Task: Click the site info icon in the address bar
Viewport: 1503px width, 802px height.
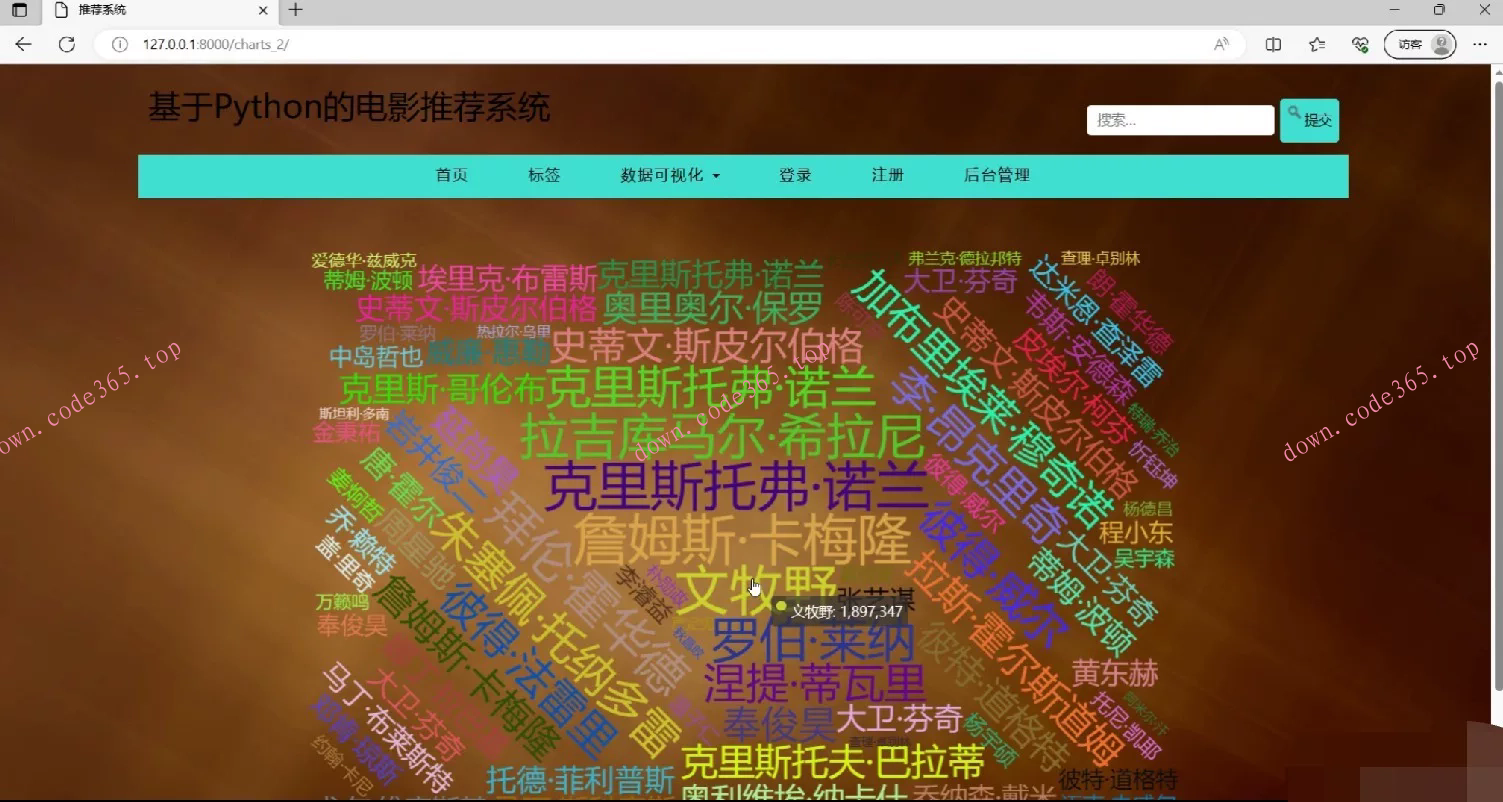Action: [x=120, y=44]
